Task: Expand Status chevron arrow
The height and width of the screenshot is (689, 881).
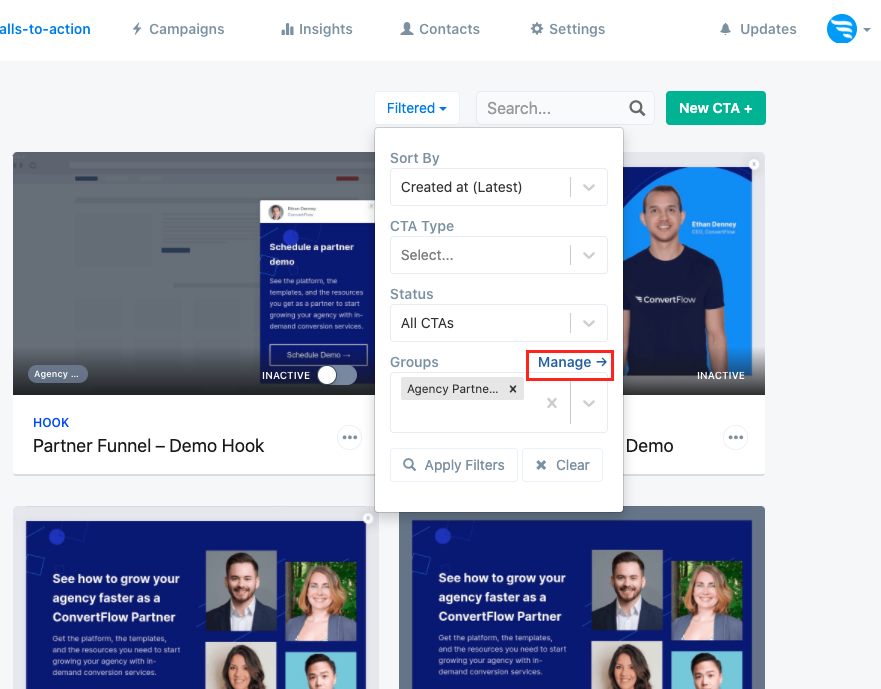Action: pos(589,323)
